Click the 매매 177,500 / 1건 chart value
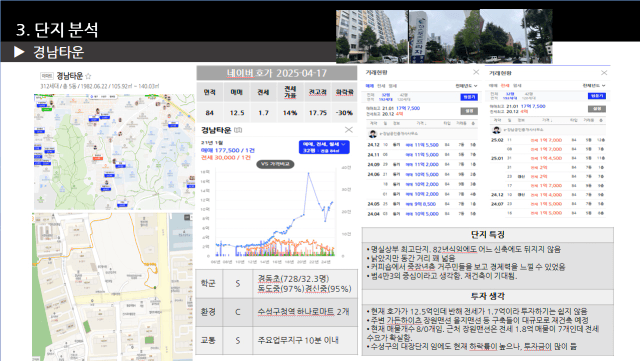640x361 pixels. pyautogui.click(x=228, y=150)
